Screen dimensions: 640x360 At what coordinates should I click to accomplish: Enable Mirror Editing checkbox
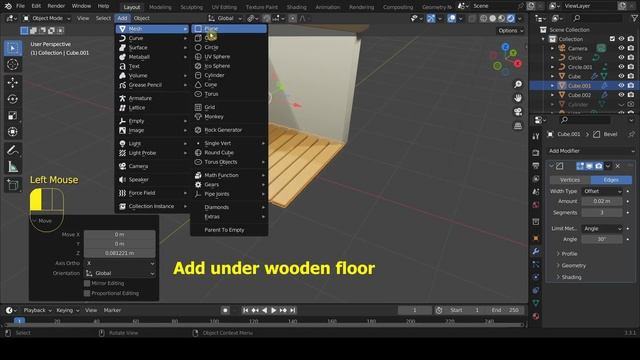[87, 283]
